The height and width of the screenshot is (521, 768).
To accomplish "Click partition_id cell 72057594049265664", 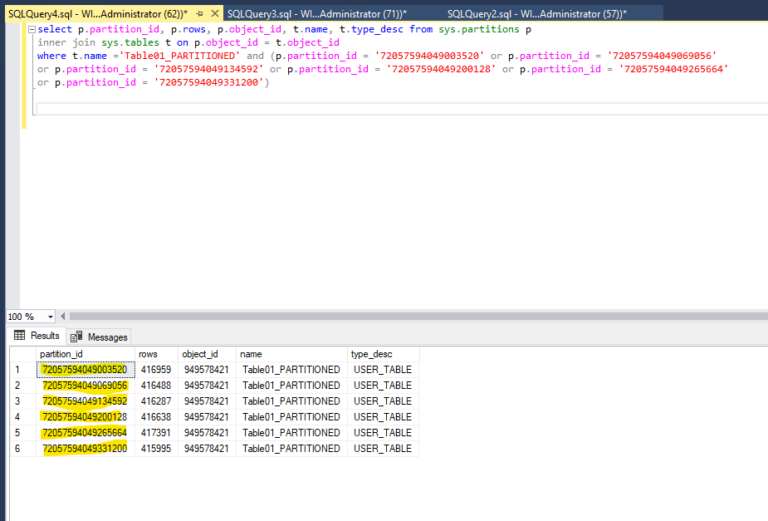I will coord(85,433).
